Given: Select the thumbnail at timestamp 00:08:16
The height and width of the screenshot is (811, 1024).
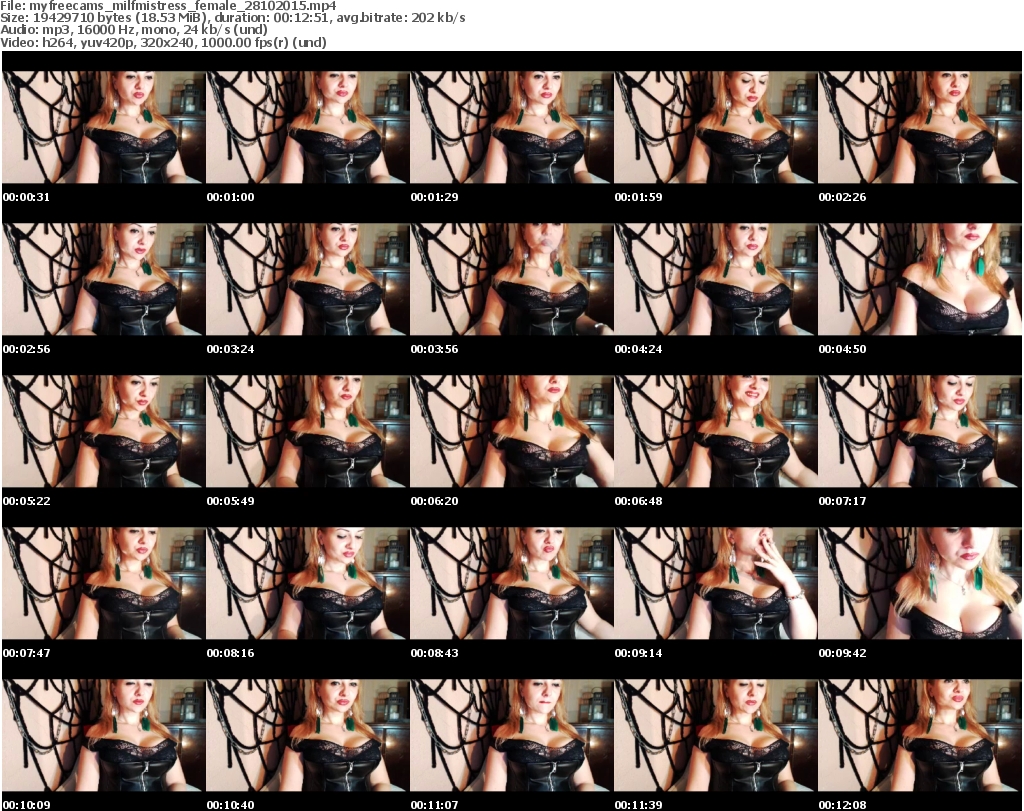Looking at the screenshot, I should click(x=308, y=583).
